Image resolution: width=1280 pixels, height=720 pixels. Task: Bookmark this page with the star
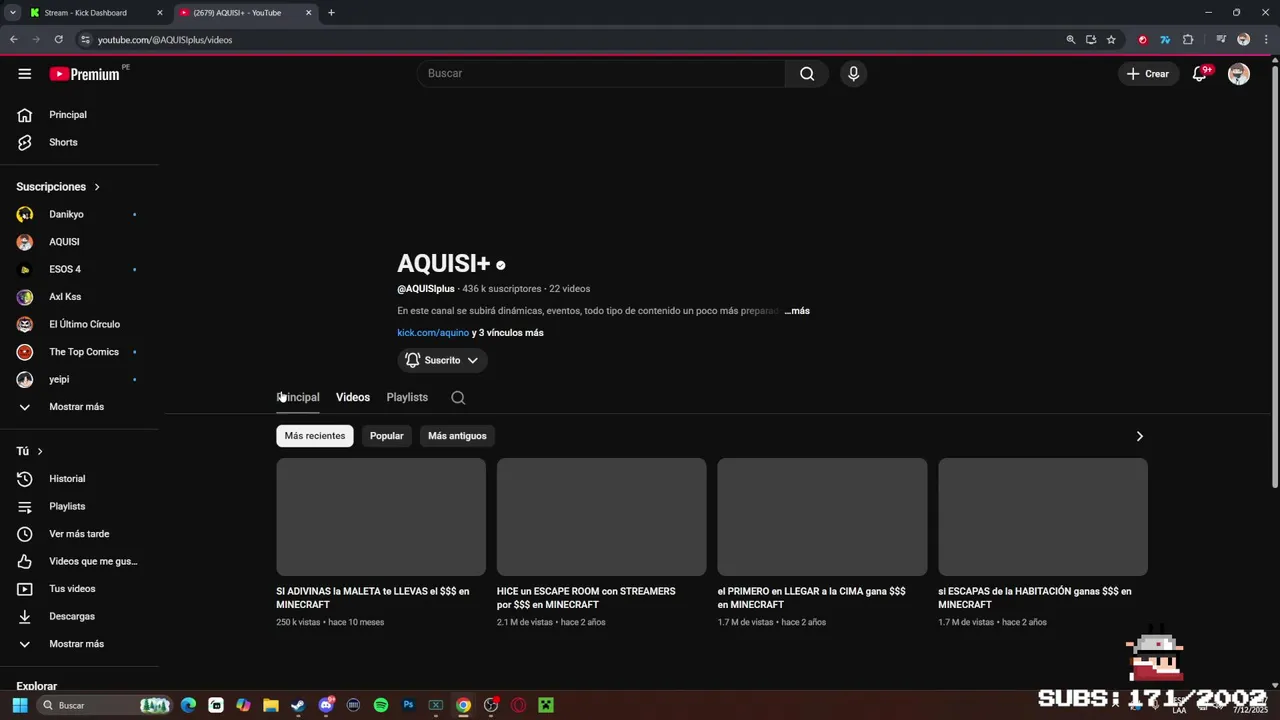1111,40
